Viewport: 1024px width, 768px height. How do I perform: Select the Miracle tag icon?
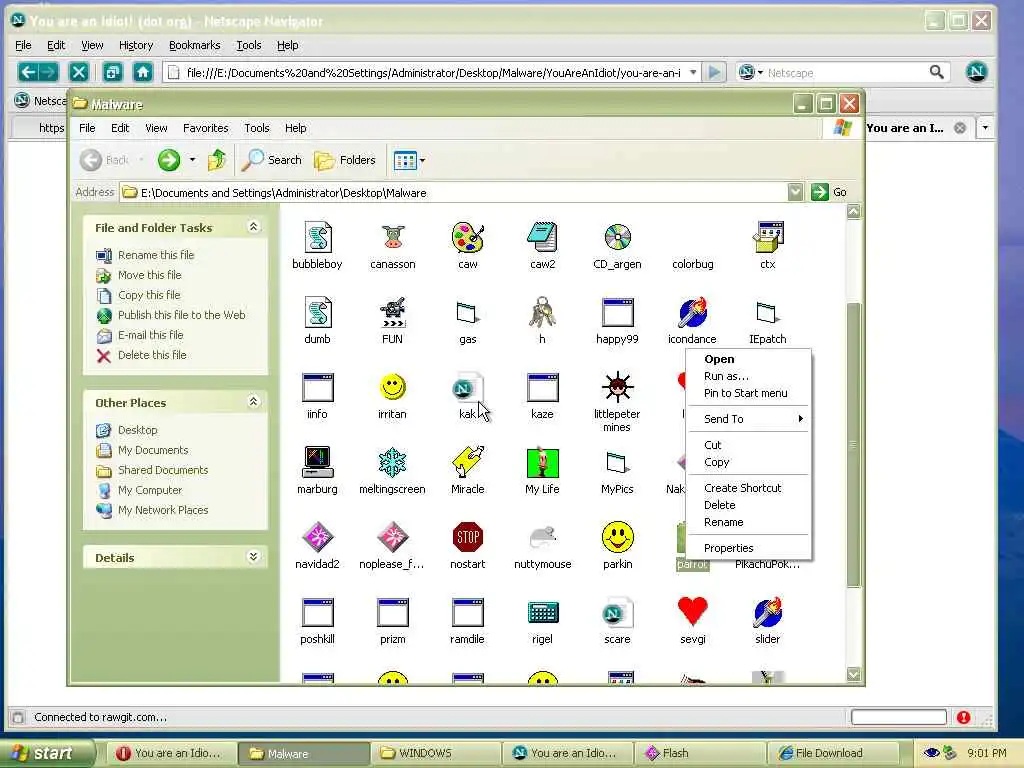point(468,462)
